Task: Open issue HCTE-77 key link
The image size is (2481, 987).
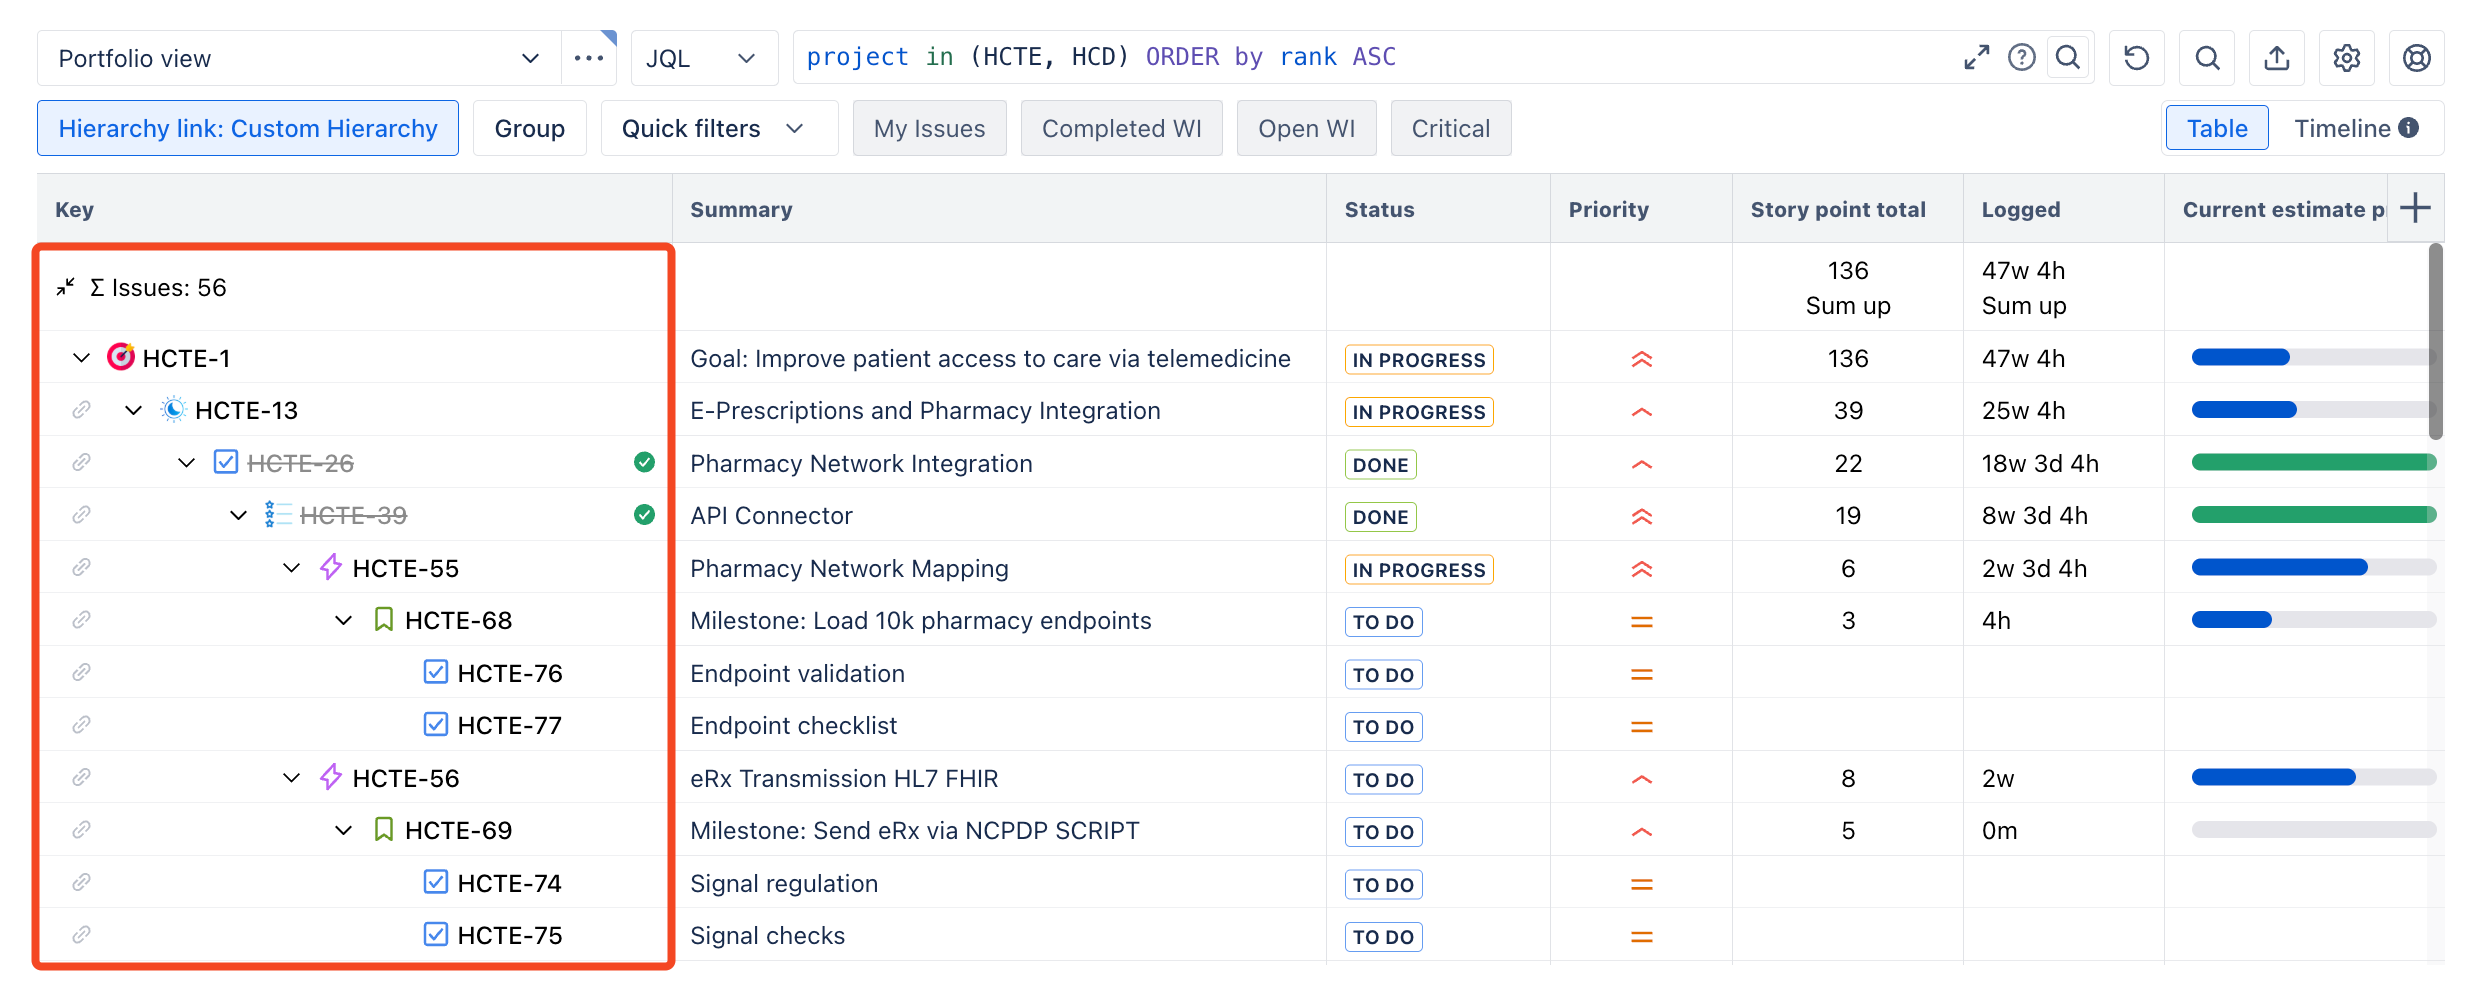Action: click(509, 725)
